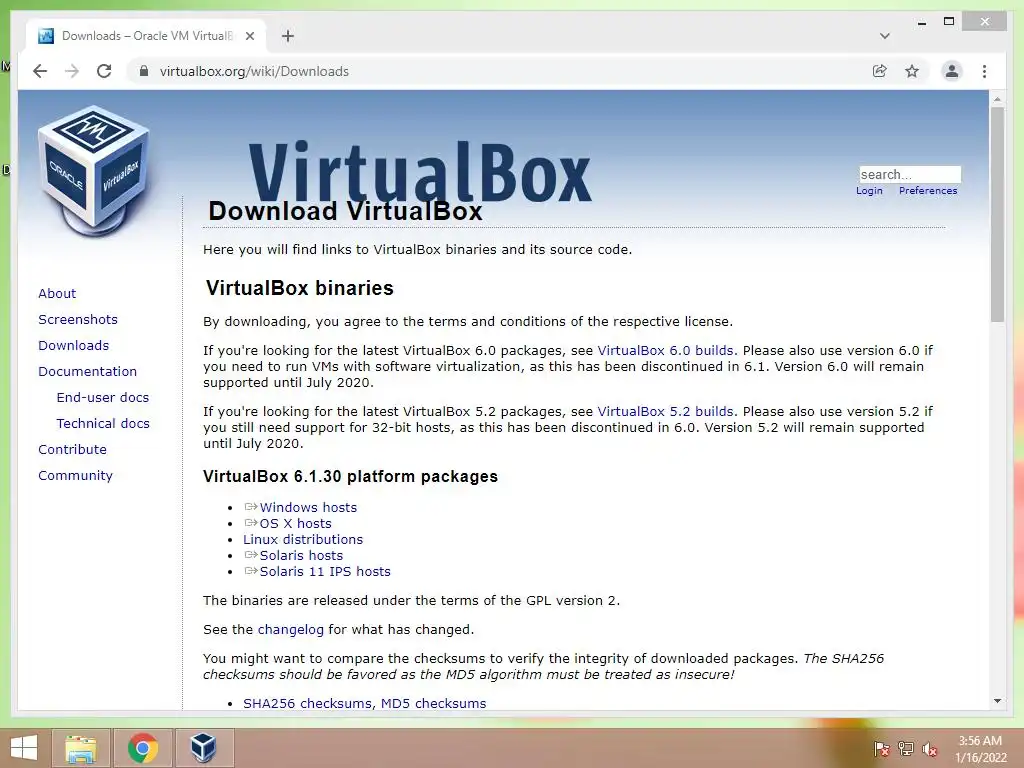Click the VirtualBox binaries heading

(300, 288)
